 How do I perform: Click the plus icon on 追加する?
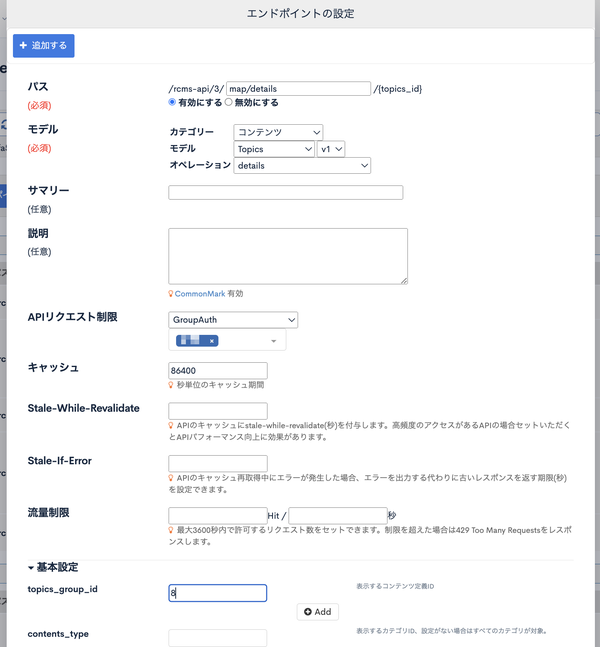click(x=24, y=45)
